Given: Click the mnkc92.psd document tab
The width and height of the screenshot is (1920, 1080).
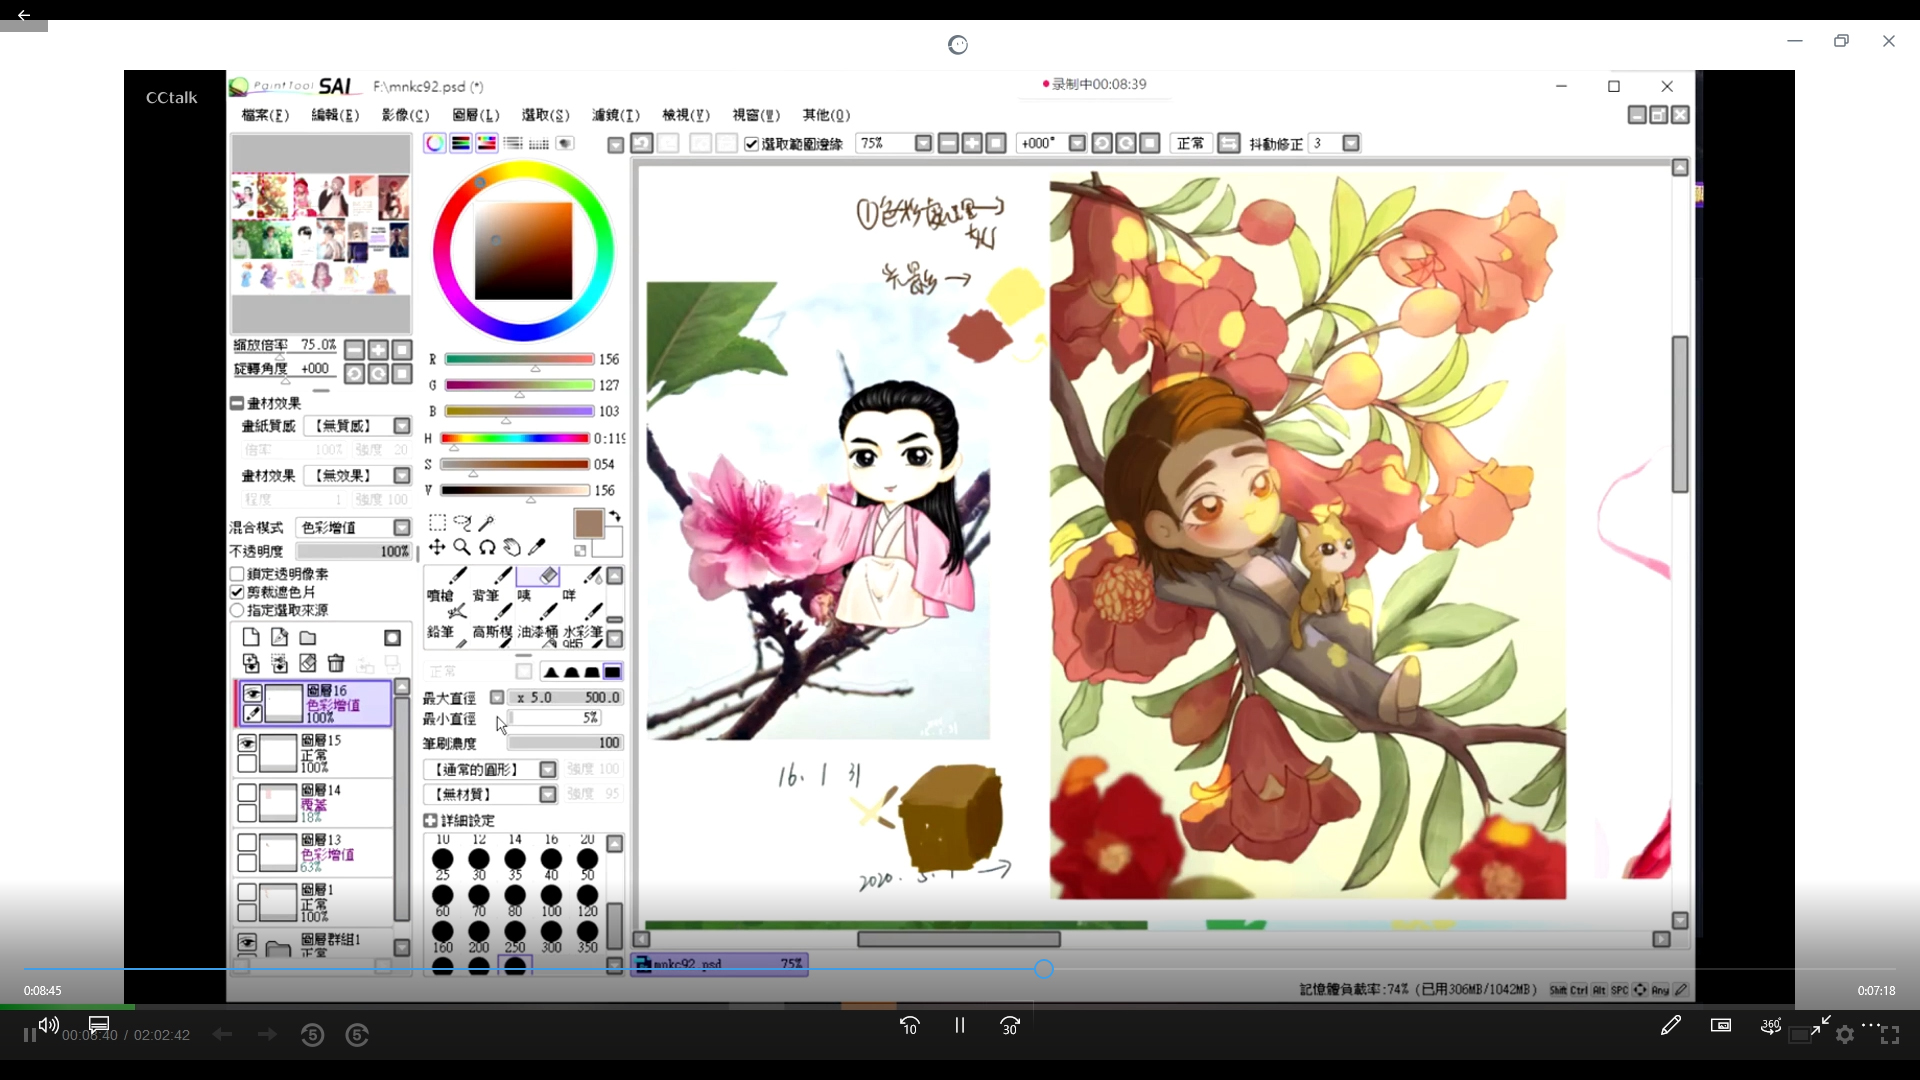Looking at the screenshot, I should 719,964.
